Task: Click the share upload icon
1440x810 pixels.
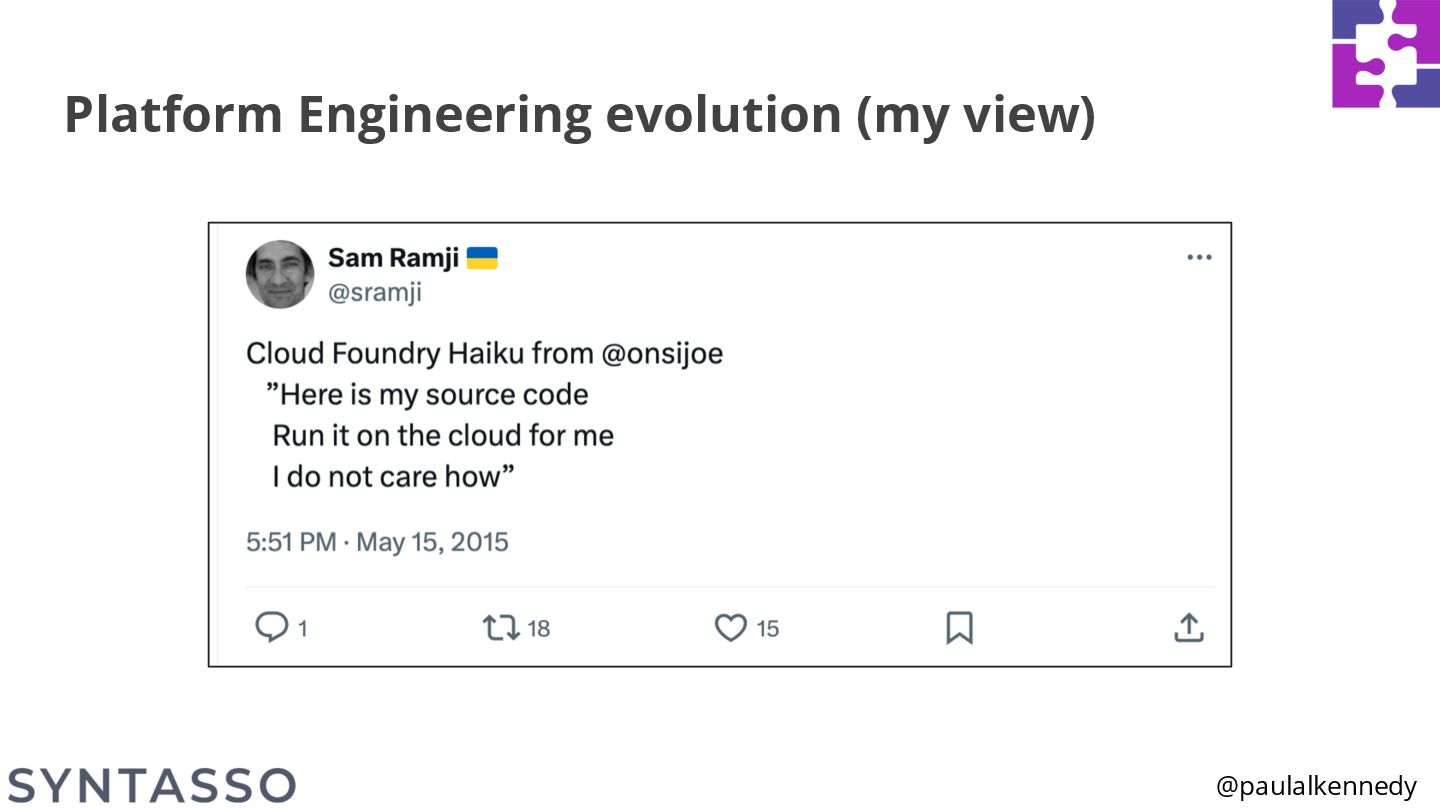Action: (x=1188, y=628)
